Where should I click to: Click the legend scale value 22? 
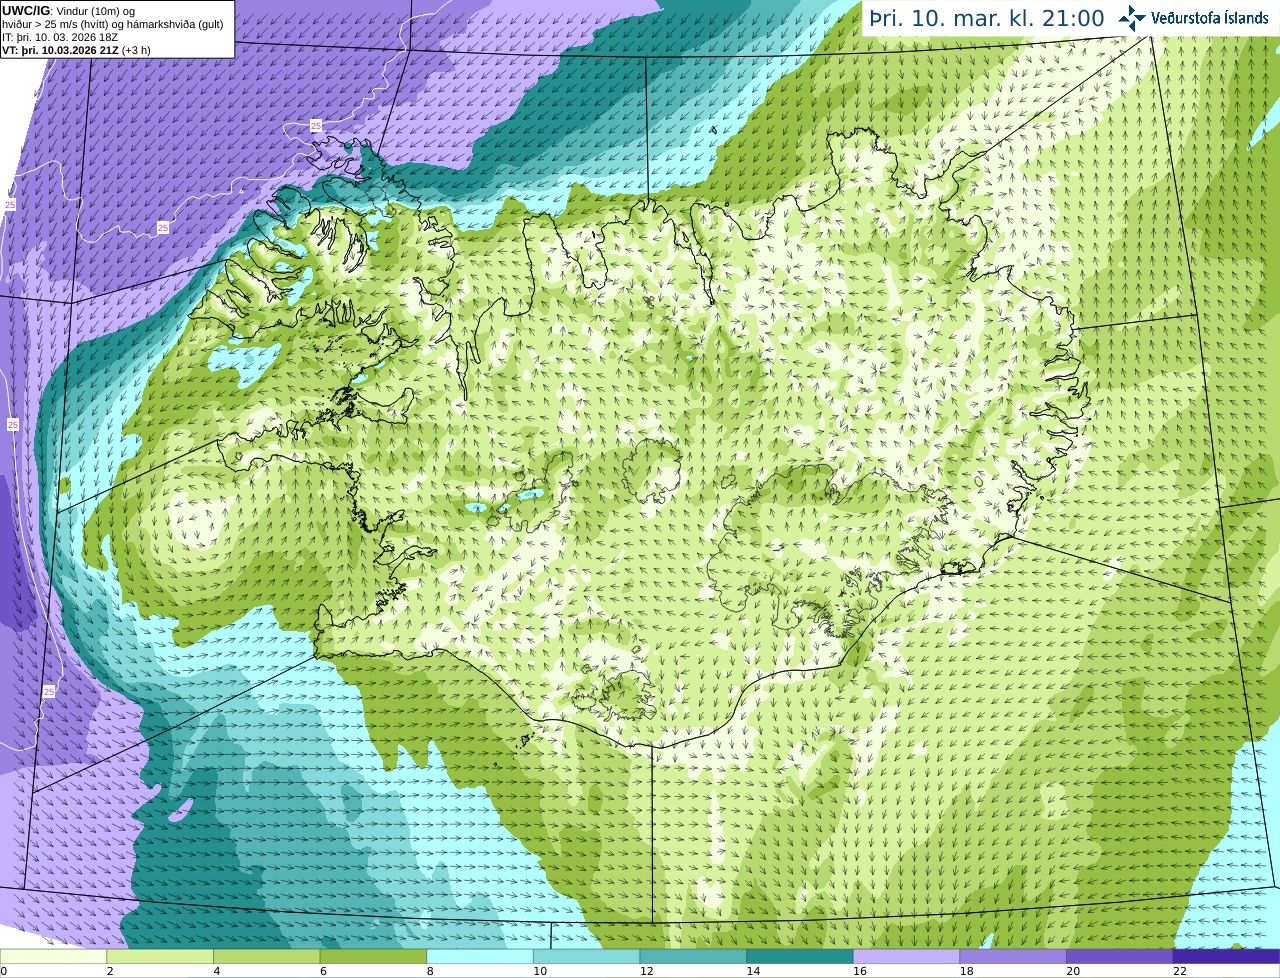point(1180,971)
